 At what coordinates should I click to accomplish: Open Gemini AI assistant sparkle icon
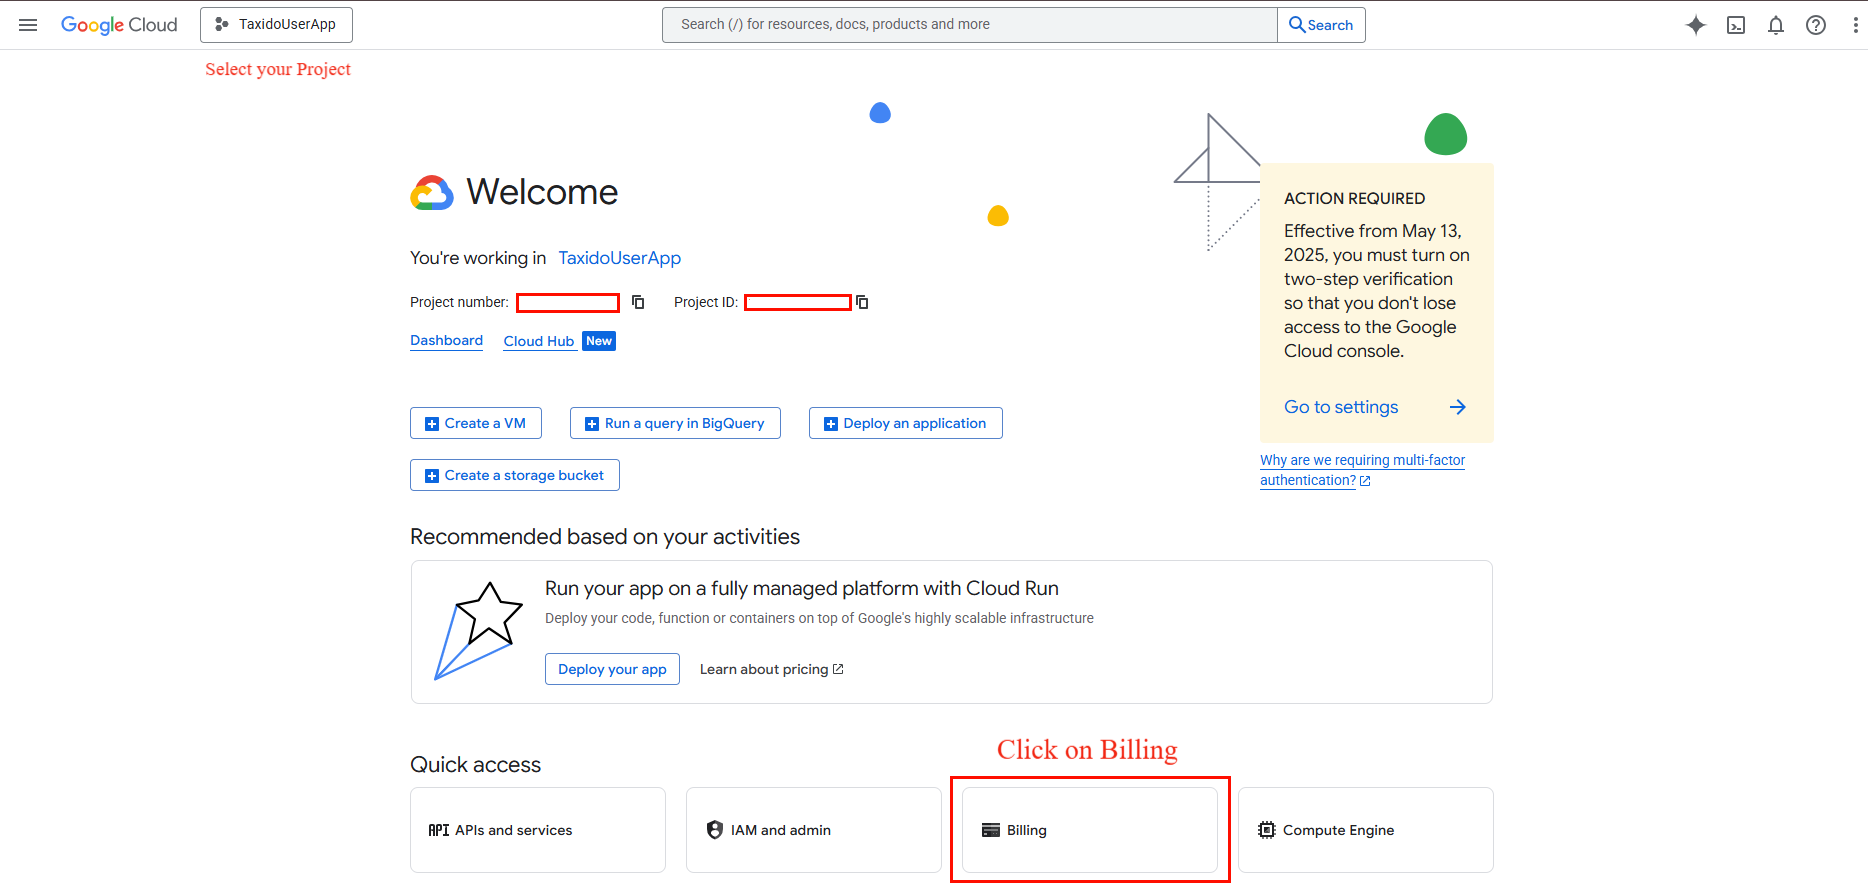click(1695, 25)
